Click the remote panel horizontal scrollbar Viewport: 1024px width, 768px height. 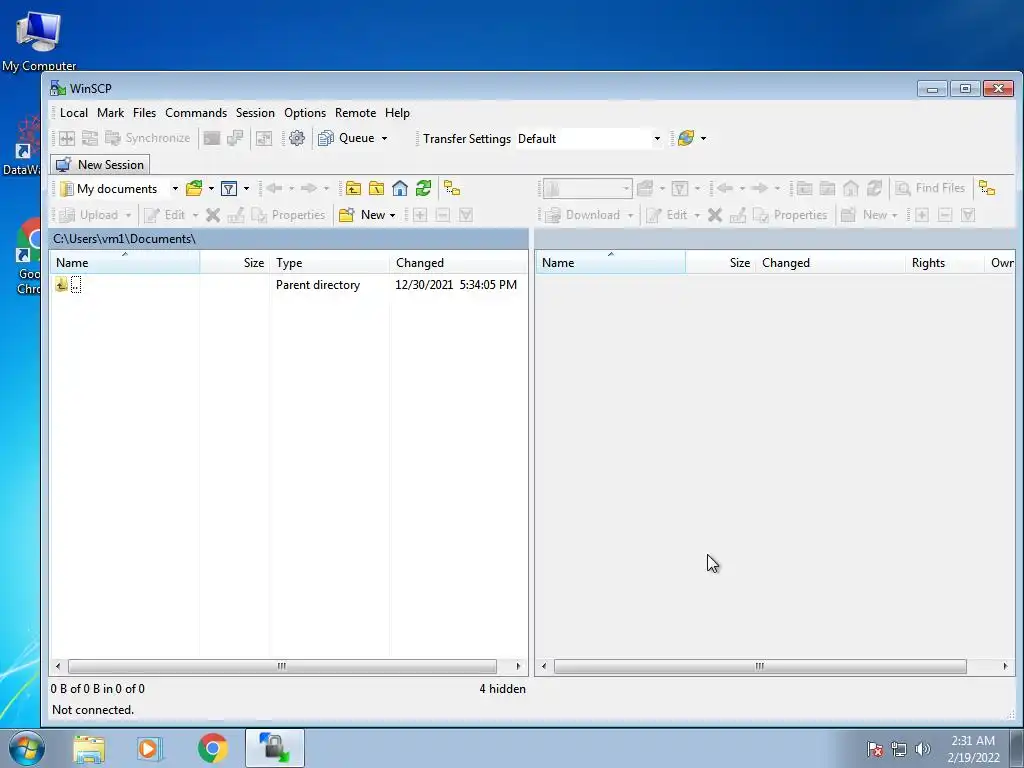760,666
